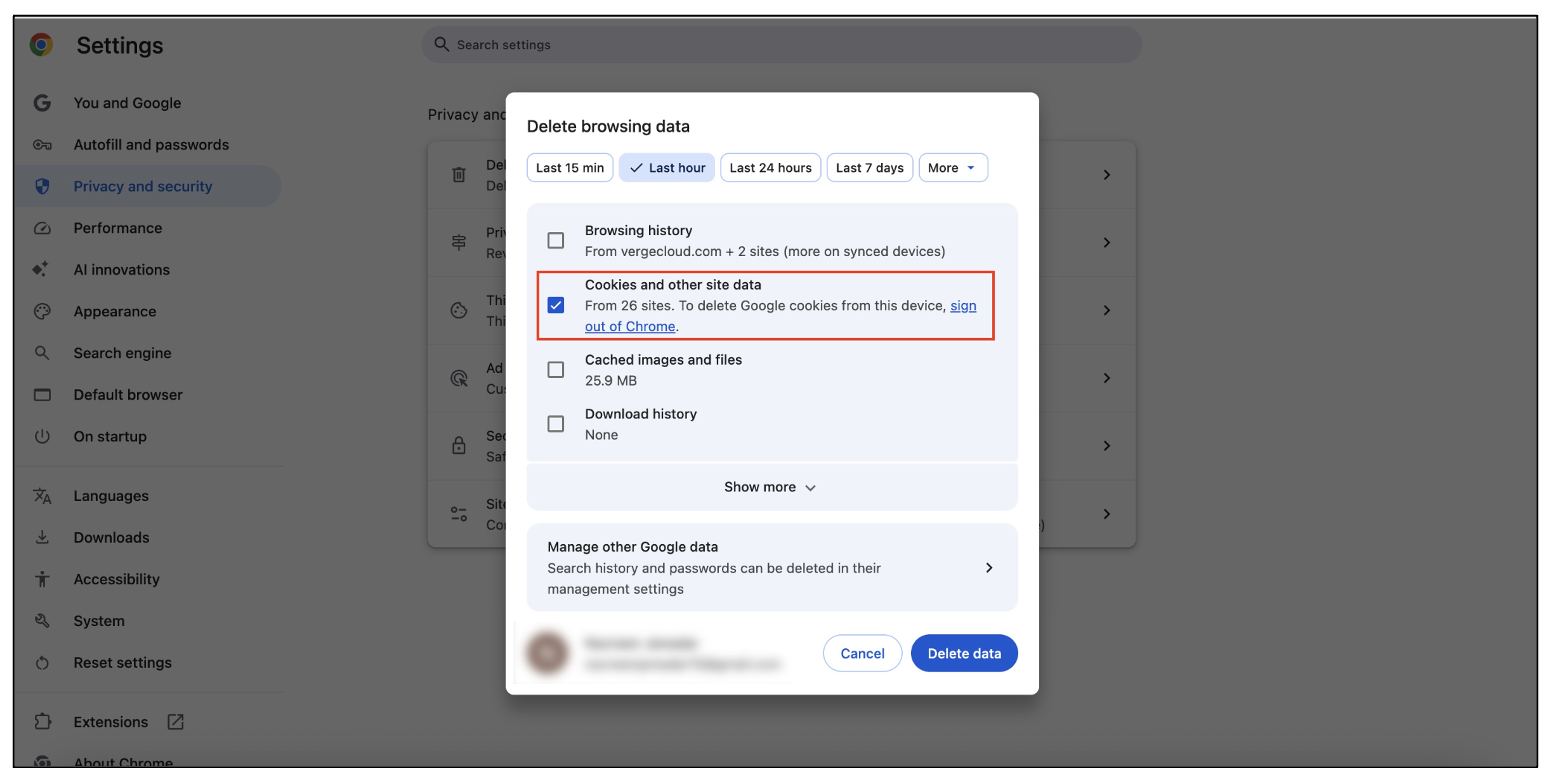The height and width of the screenshot is (782, 1560).
Task: Select the On startup power icon
Action: 43,436
